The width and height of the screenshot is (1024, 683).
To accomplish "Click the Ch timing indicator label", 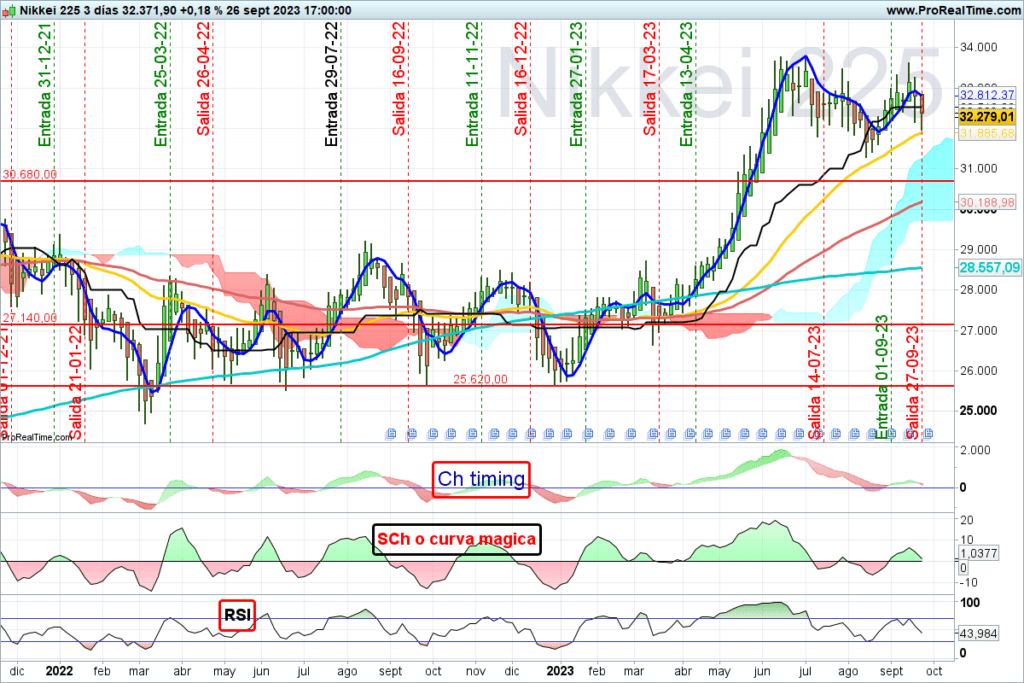I will [481, 479].
